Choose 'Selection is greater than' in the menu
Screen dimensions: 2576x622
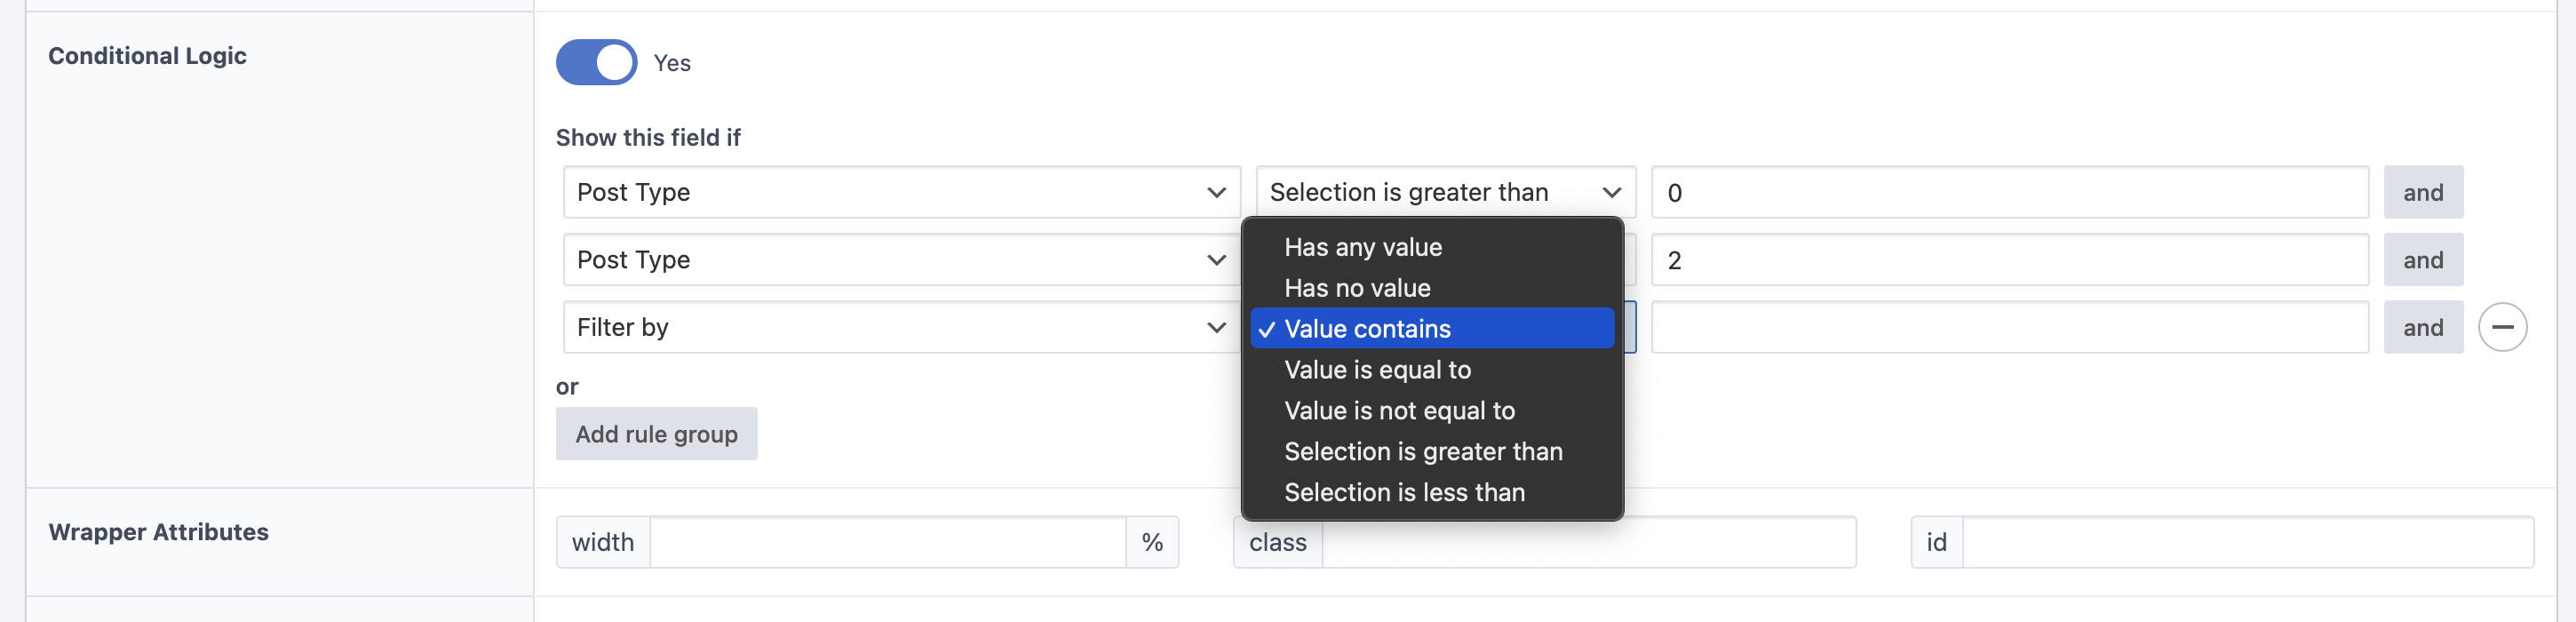[1423, 451]
